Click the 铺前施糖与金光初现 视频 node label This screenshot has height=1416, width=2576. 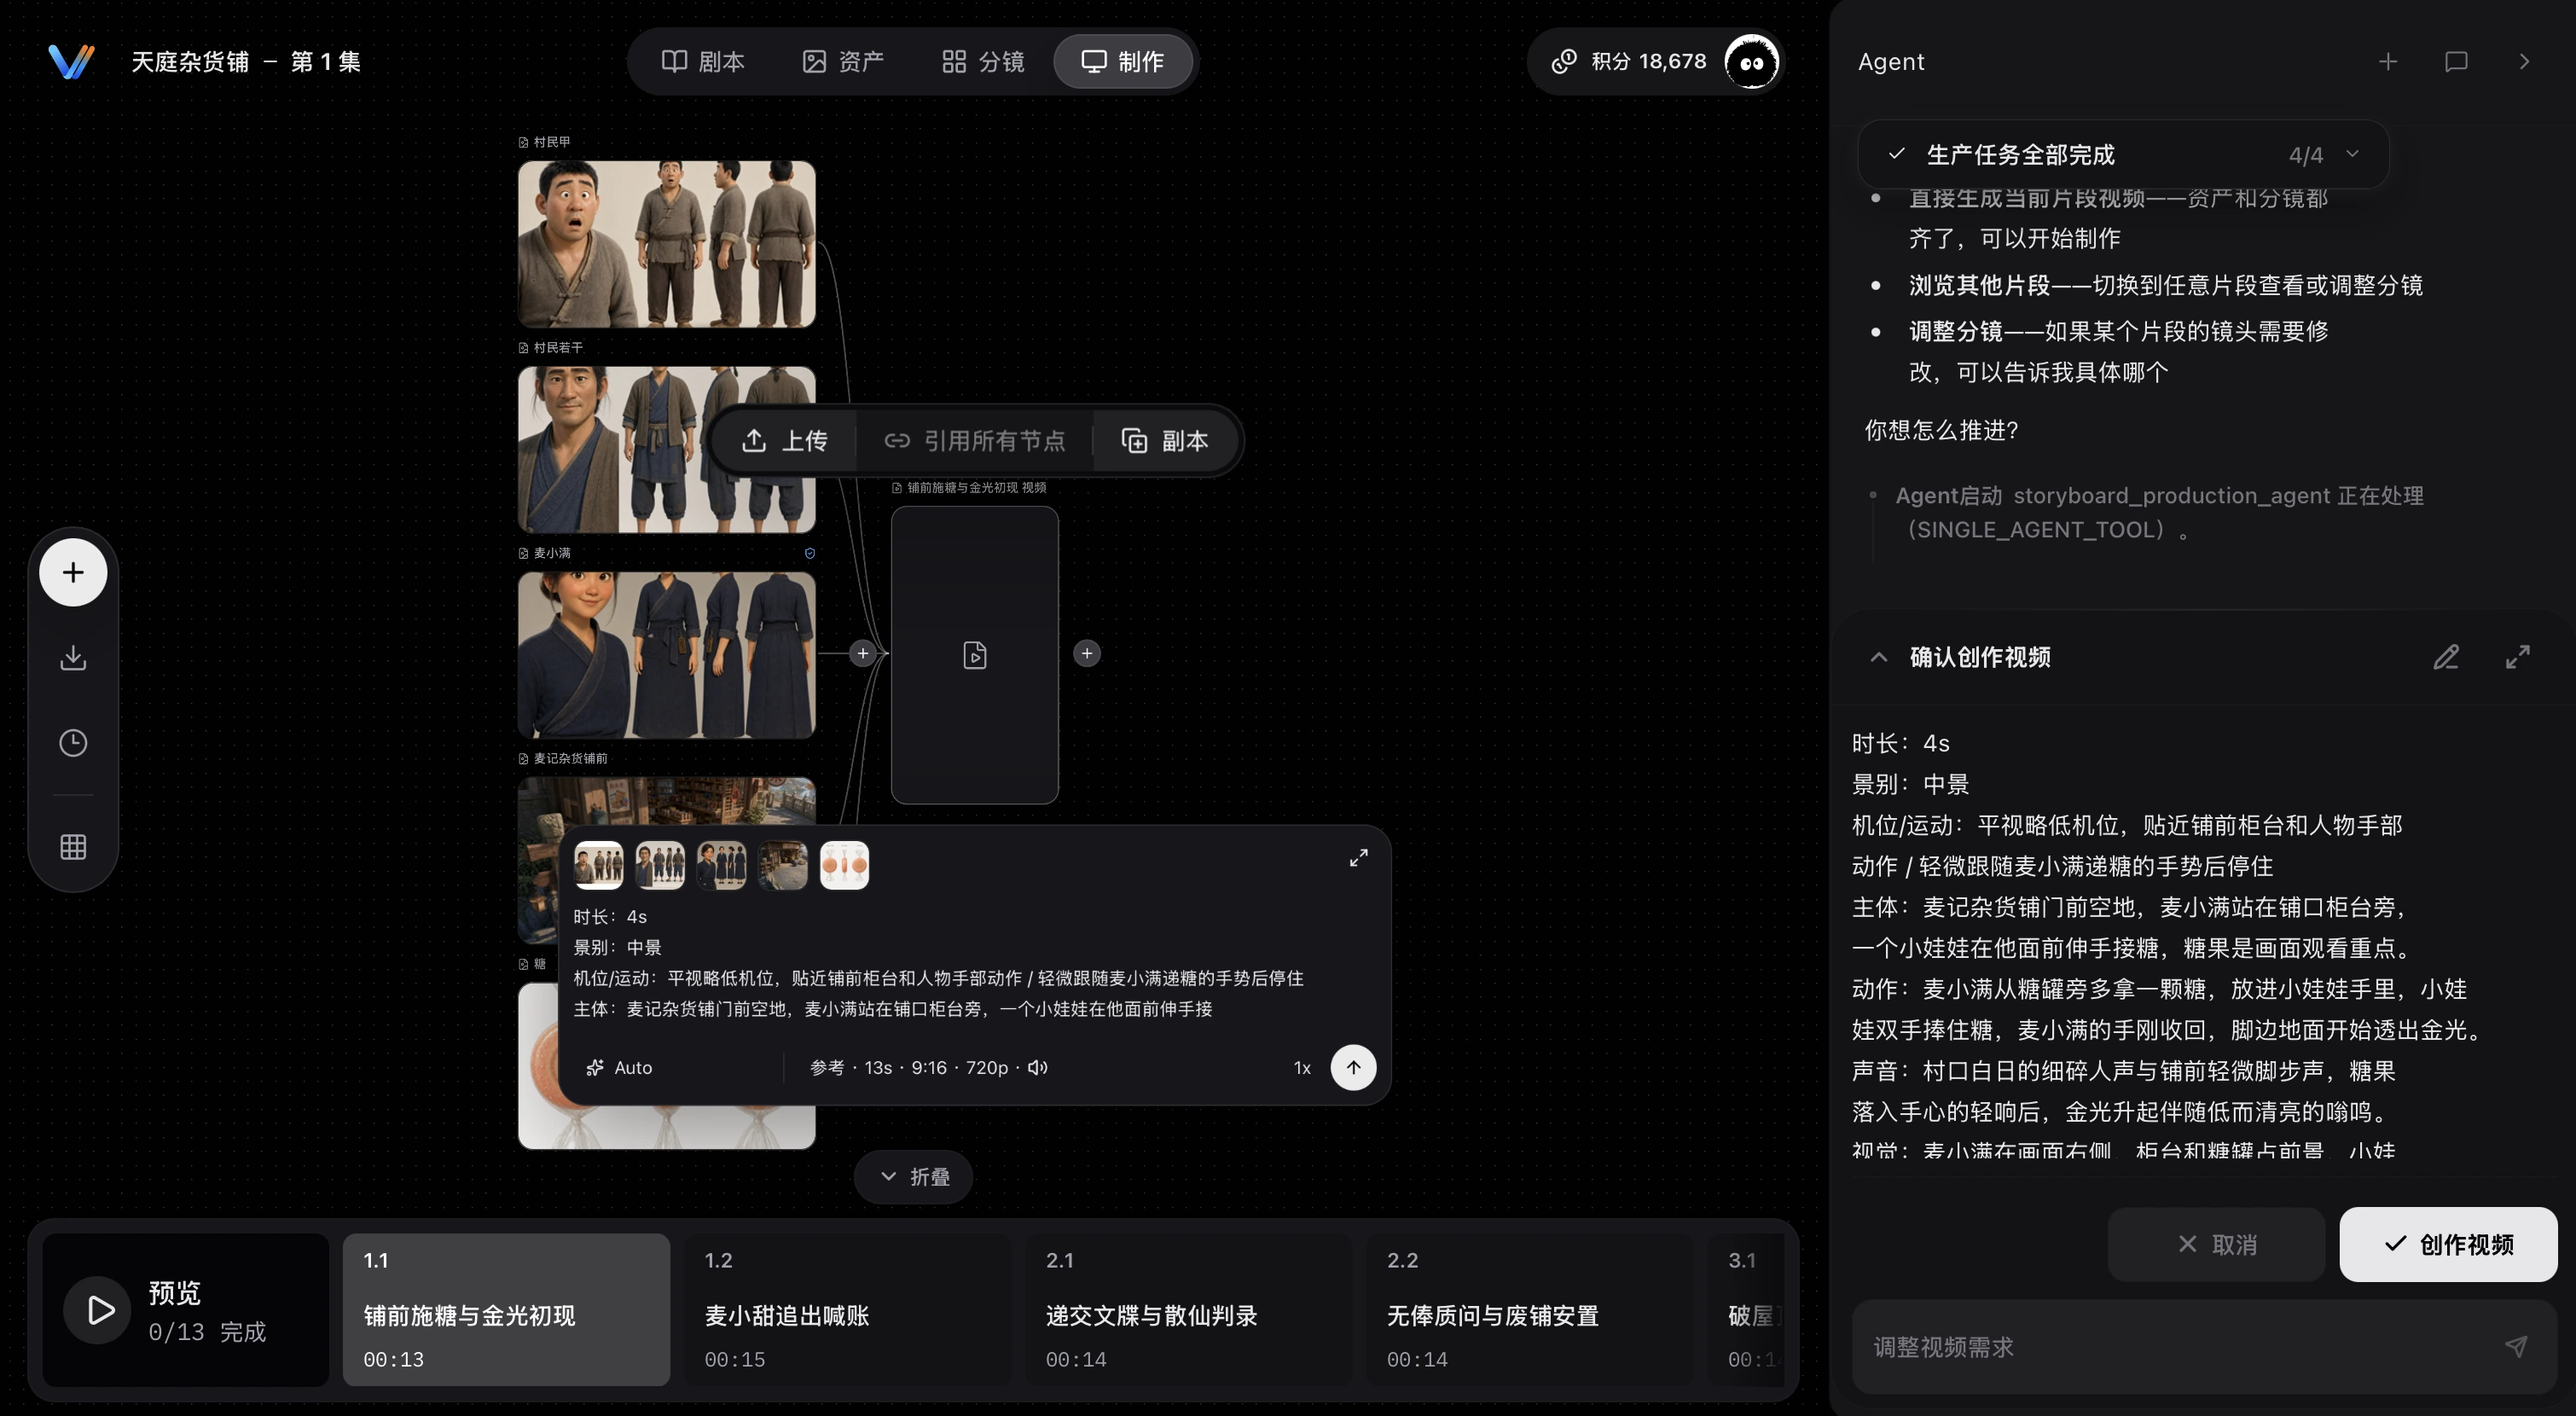click(976, 487)
